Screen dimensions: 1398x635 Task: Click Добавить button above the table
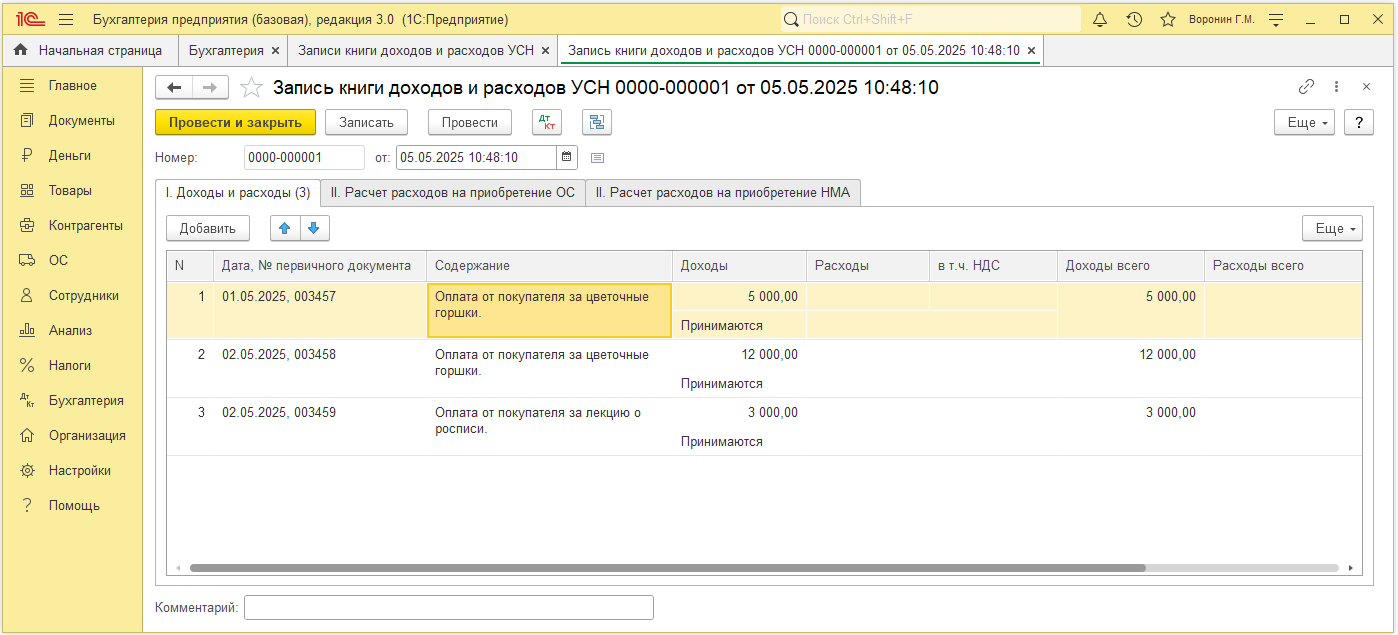(x=208, y=228)
